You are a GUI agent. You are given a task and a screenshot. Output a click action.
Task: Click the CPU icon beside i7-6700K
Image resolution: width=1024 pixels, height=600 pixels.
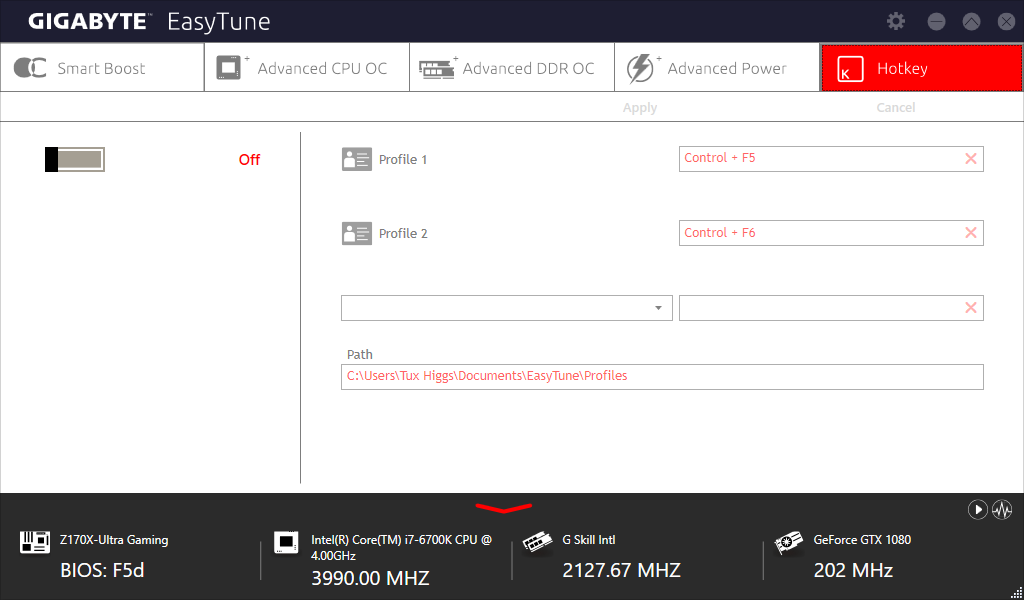(286, 543)
